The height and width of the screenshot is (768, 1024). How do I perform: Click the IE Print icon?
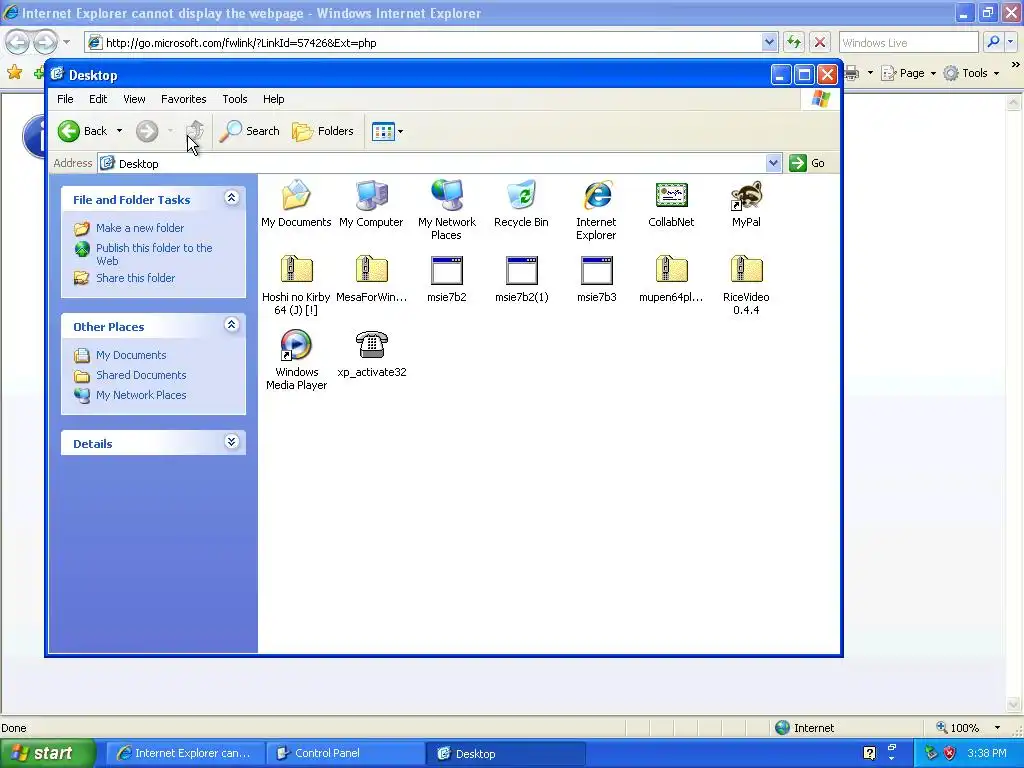(x=852, y=73)
